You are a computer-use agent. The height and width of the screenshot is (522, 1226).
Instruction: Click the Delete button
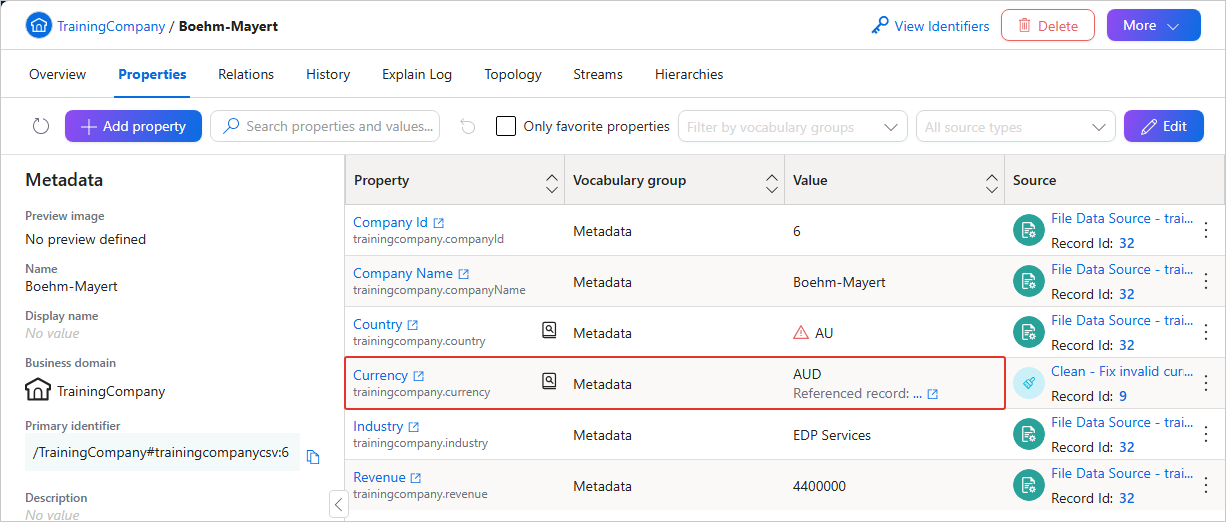tap(1048, 26)
